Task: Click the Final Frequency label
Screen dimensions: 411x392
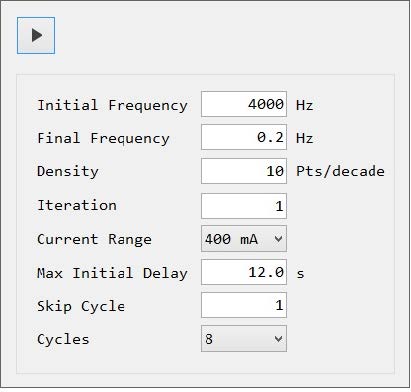Action: (x=103, y=139)
